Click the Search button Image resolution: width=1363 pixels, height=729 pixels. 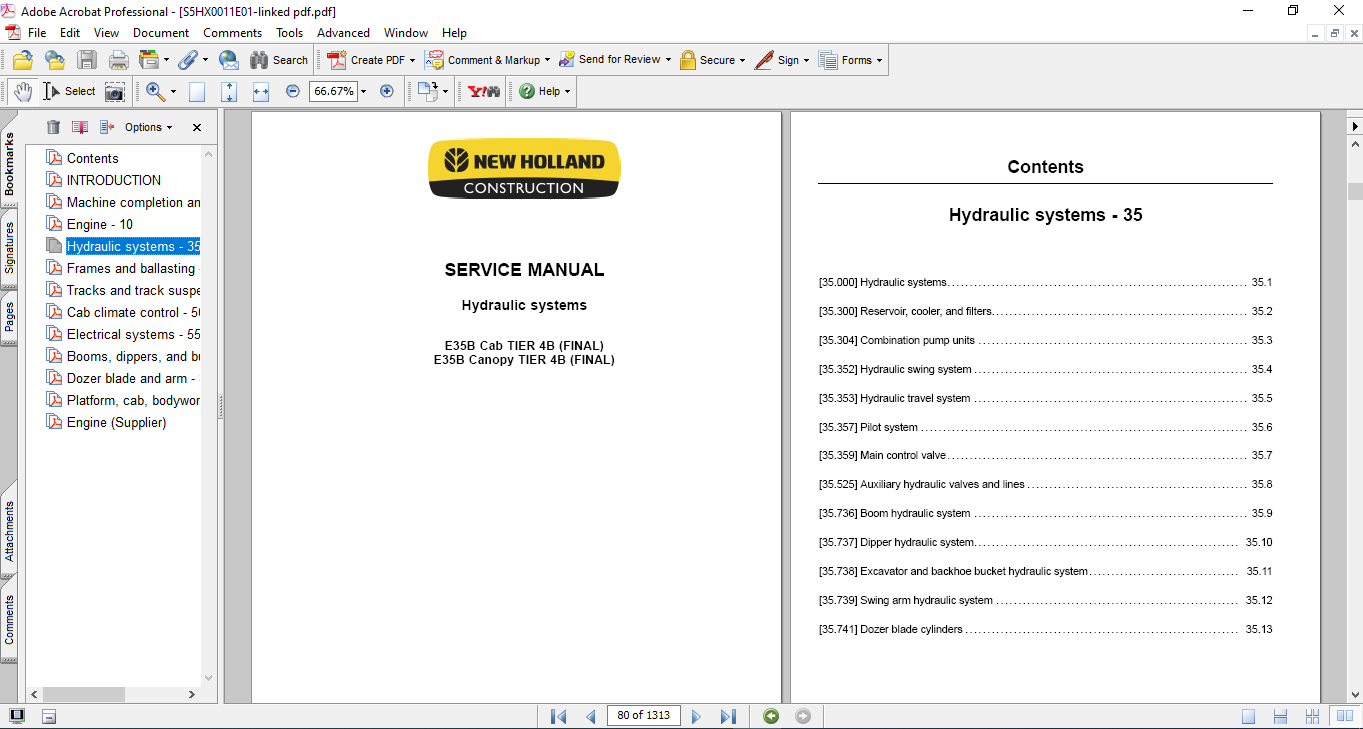click(279, 60)
